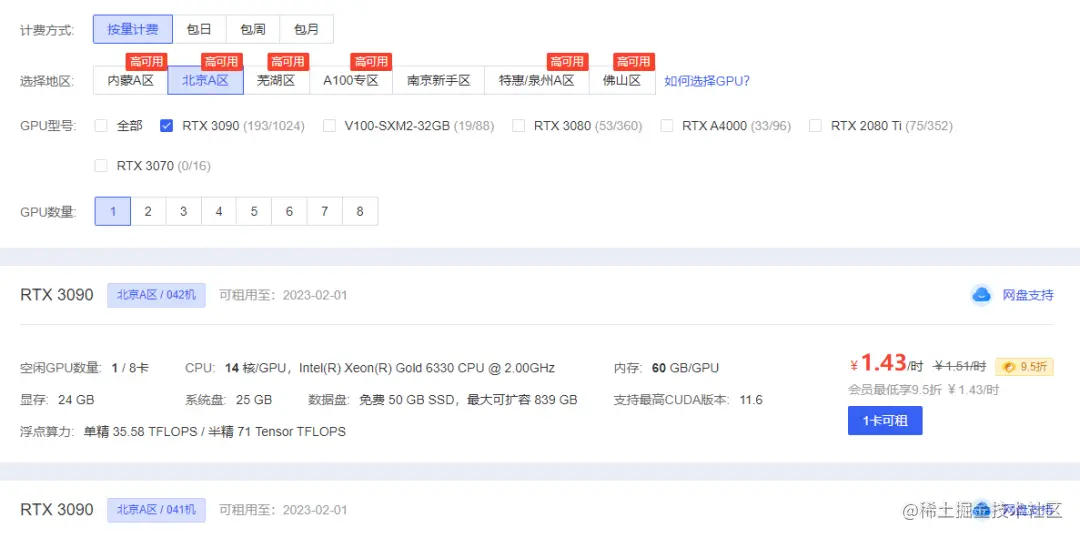Check the V100-SXM2-32GB checkbox

[329, 125]
